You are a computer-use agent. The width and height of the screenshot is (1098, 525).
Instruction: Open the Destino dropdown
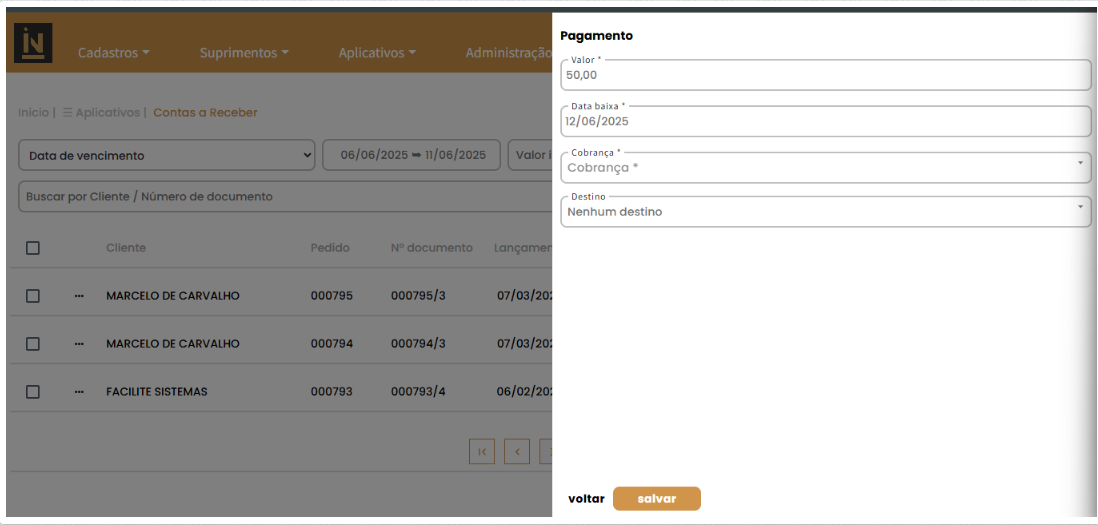pos(826,211)
